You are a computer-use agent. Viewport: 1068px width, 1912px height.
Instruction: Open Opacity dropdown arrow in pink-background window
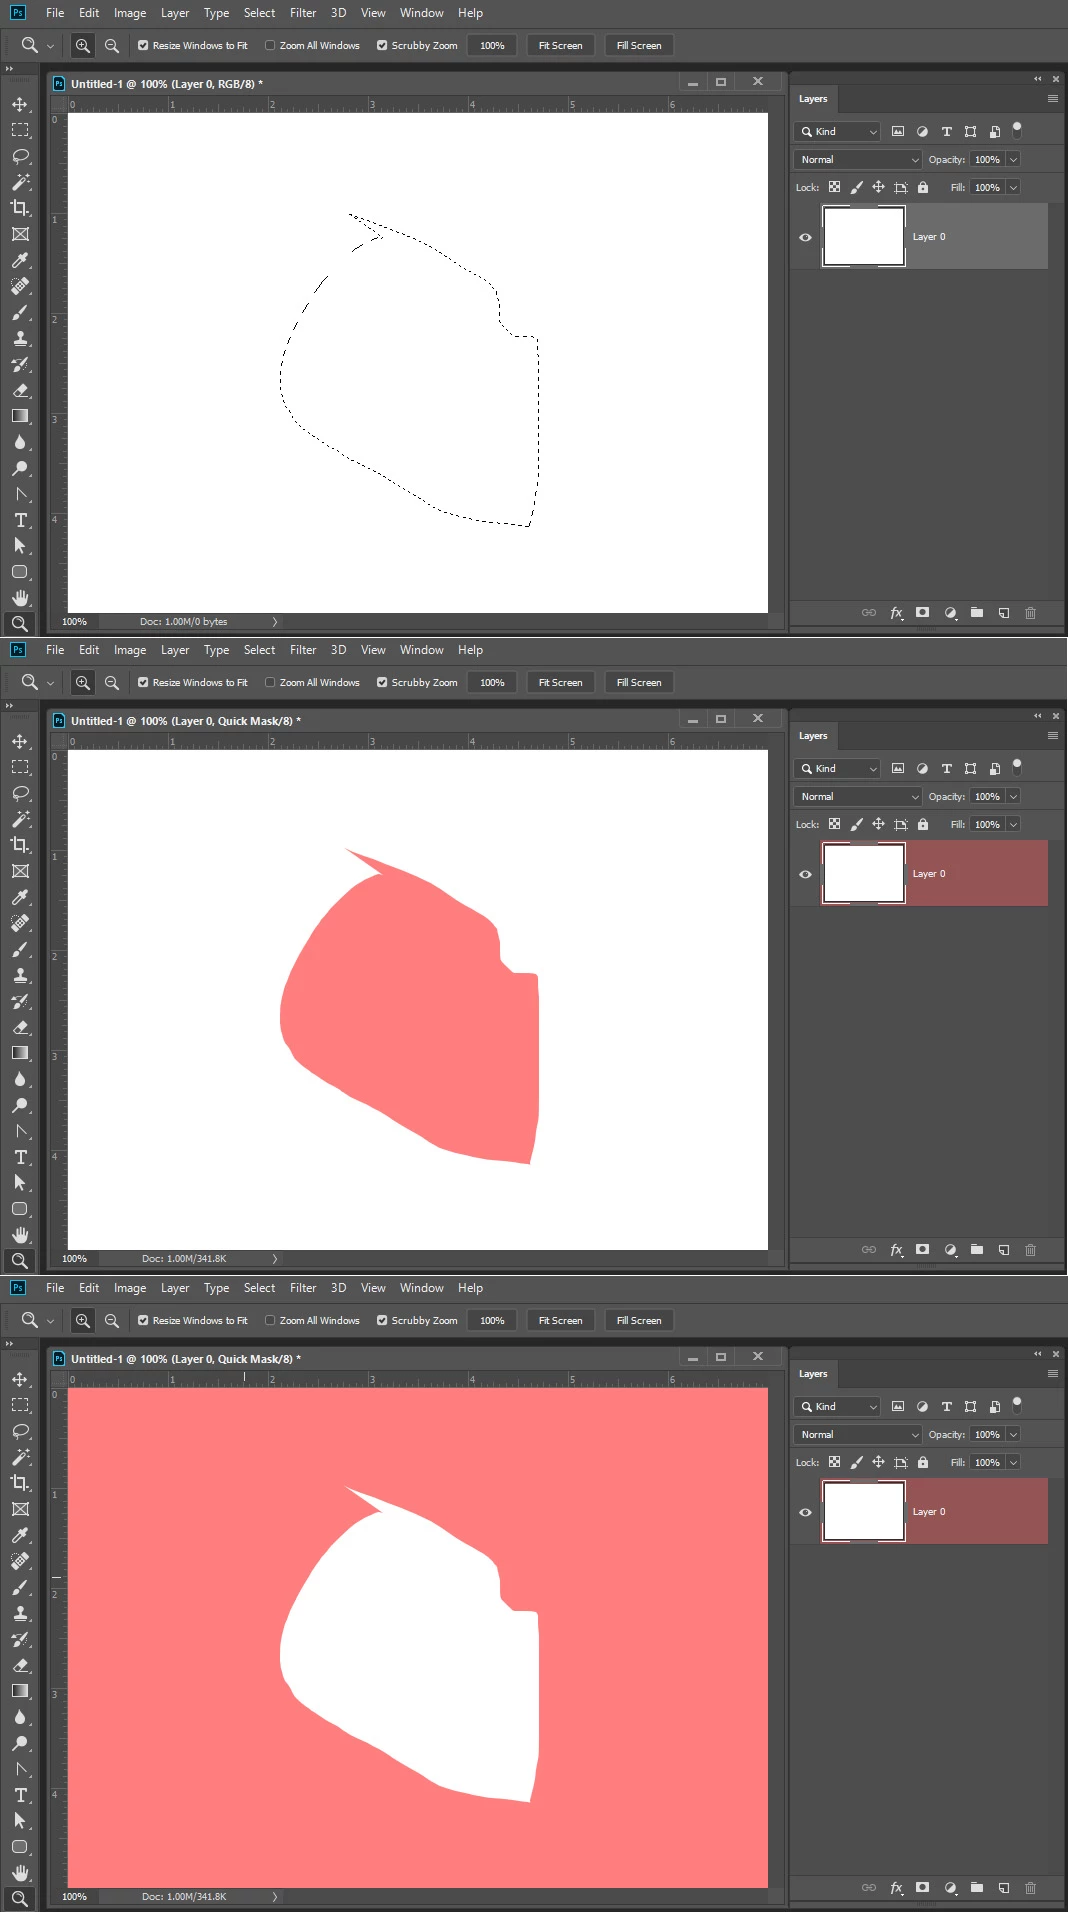[1014, 1434]
